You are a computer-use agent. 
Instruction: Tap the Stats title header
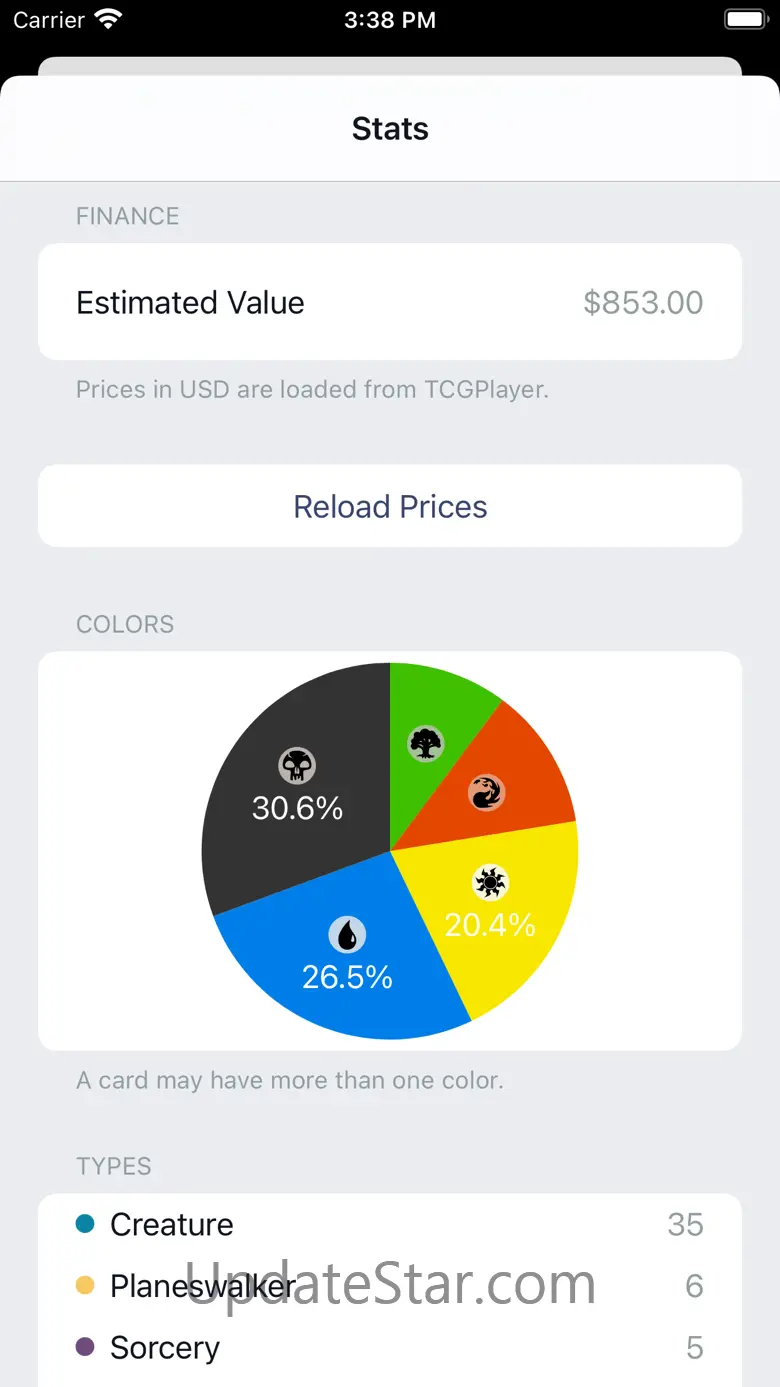(x=390, y=129)
